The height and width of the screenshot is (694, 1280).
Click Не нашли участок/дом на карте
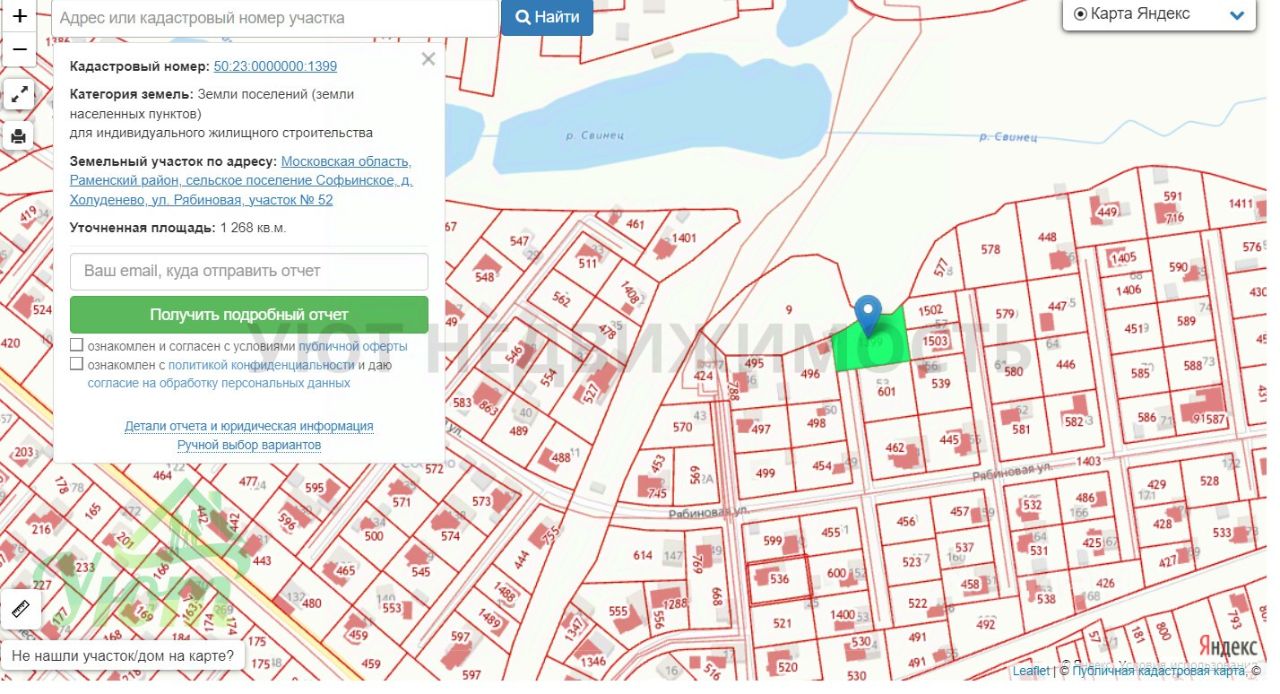click(x=124, y=657)
